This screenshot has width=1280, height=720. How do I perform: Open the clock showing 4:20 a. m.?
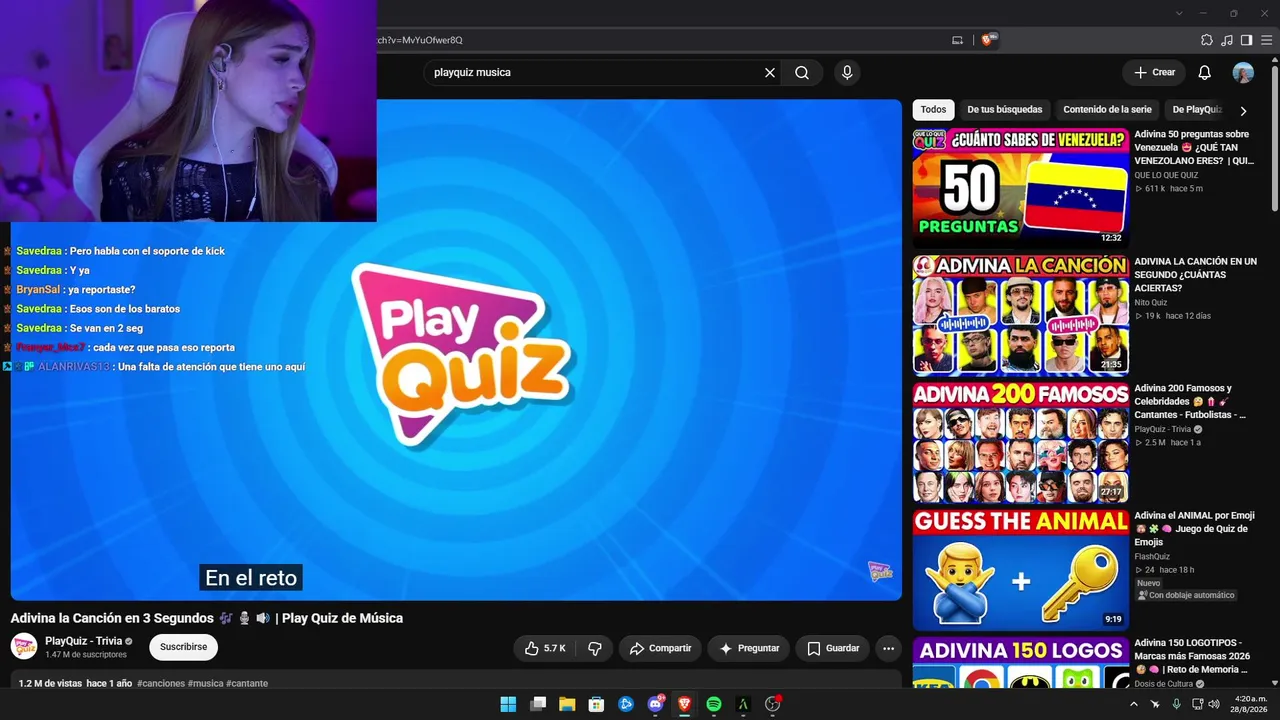point(1250,704)
